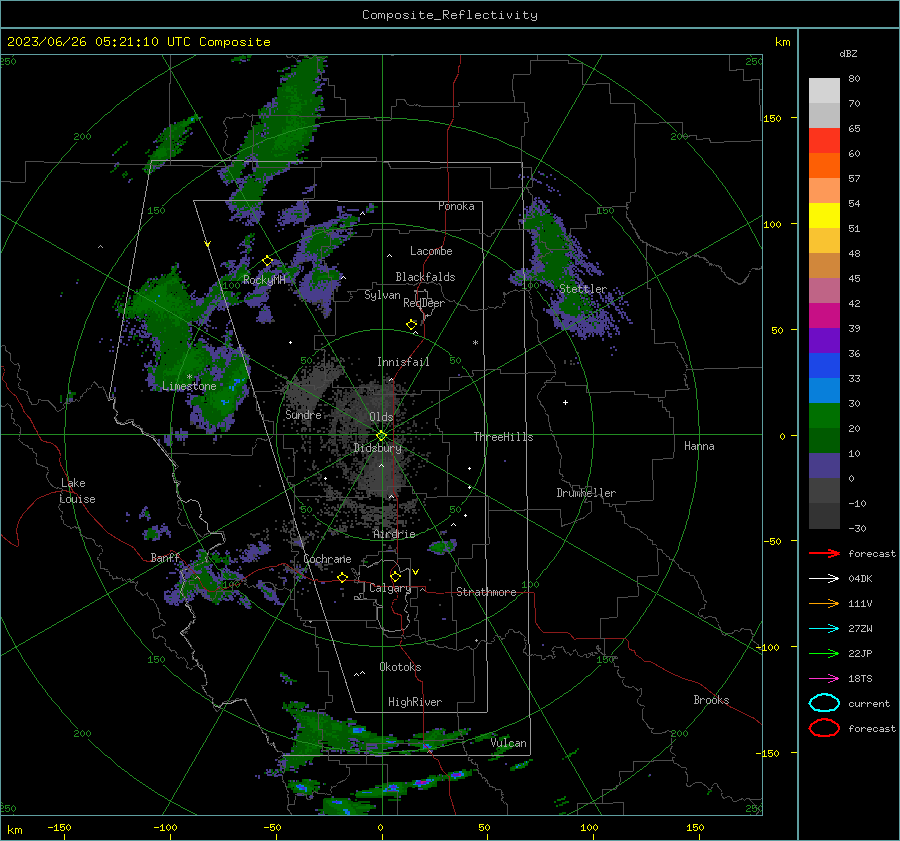
Task: Click the km unit label at bottom left
Action: [x=14, y=830]
